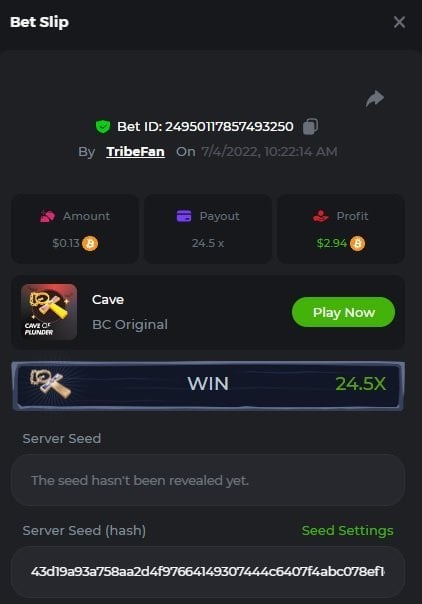Open TribeFan user profile link
Viewport: 422px width, 604px height.
[x=136, y=151]
